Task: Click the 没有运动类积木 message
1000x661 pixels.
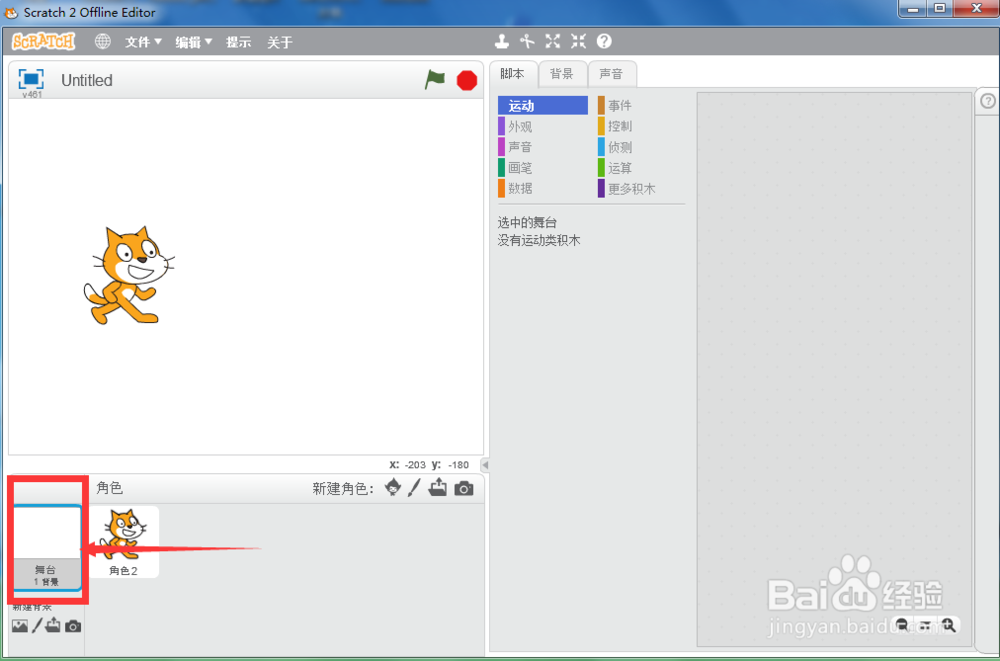Action: point(539,241)
